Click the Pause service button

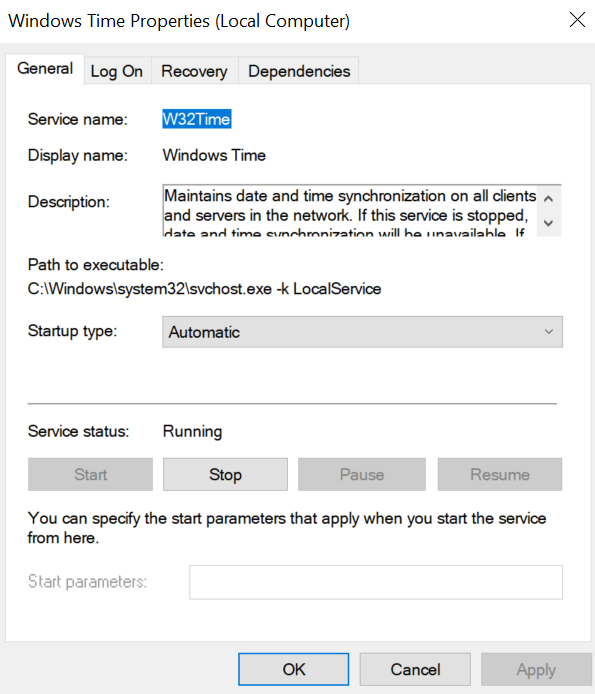362,474
